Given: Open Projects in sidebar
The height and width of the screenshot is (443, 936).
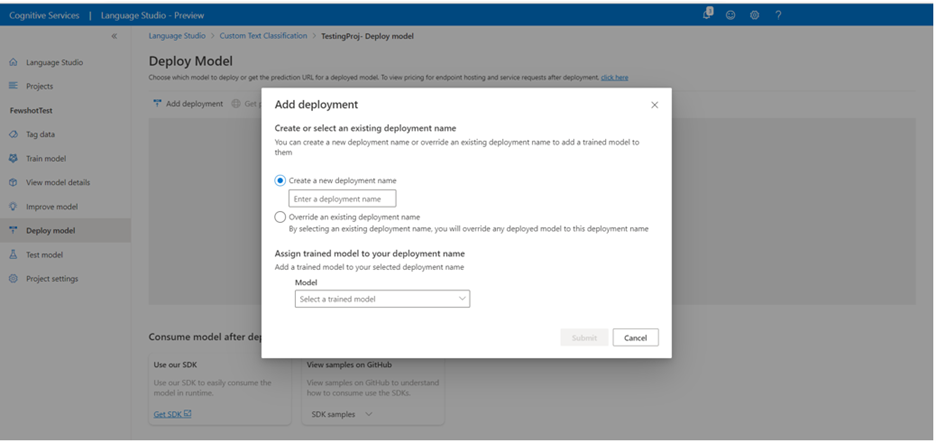Looking at the screenshot, I should pos(39,86).
